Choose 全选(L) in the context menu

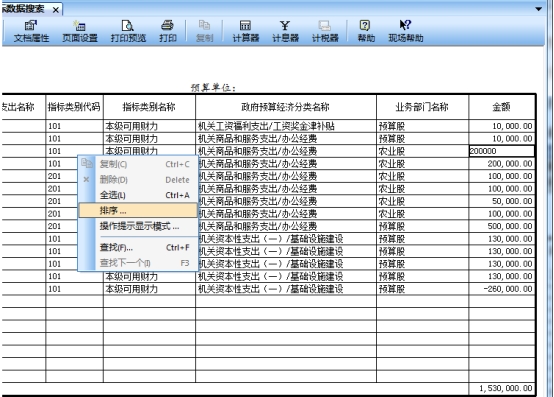tap(138, 195)
